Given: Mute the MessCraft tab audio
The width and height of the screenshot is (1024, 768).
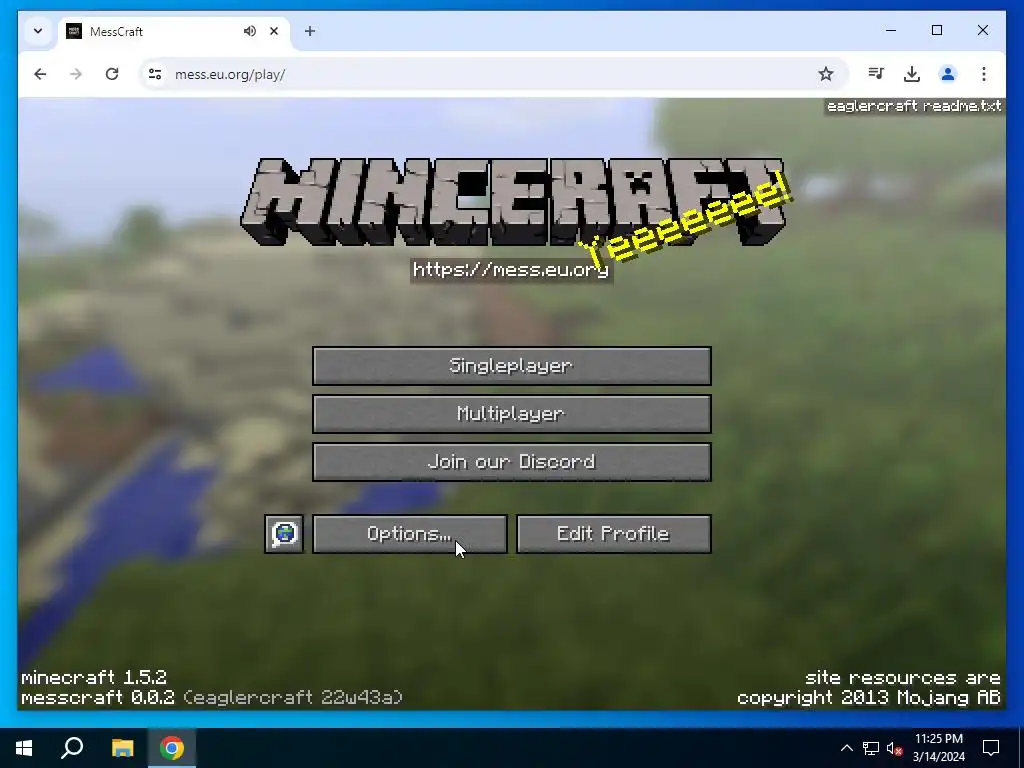Looking at the screenshot, I should 249,31.
